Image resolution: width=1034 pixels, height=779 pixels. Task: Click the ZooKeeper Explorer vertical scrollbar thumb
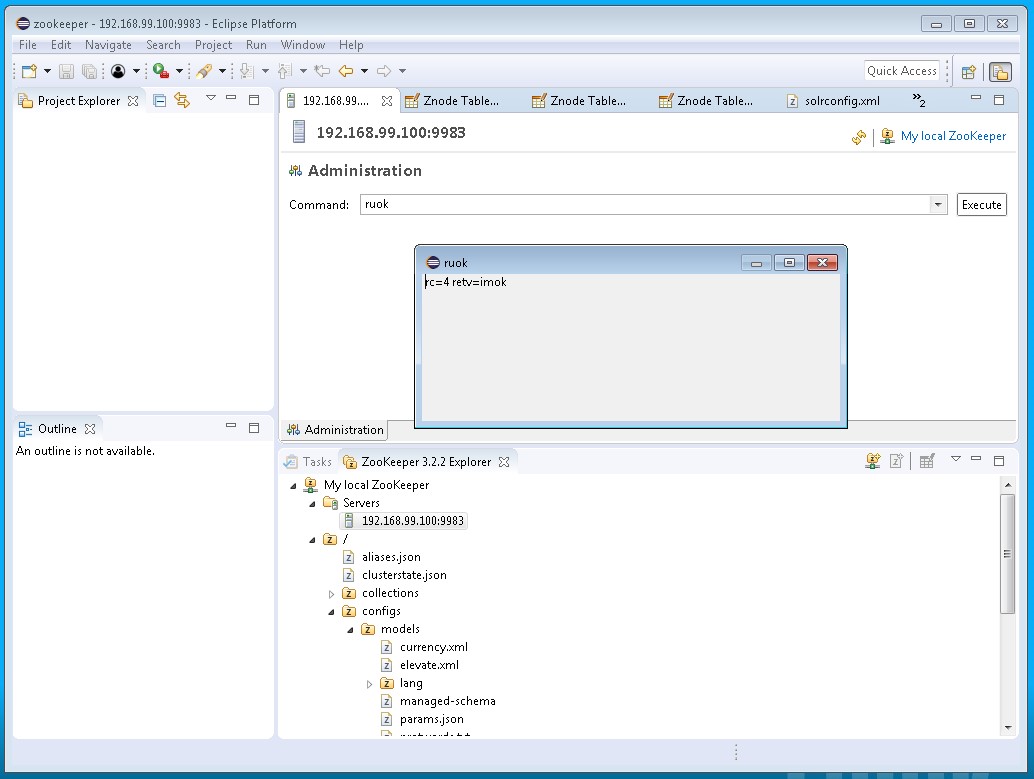tap(1007, 554)
